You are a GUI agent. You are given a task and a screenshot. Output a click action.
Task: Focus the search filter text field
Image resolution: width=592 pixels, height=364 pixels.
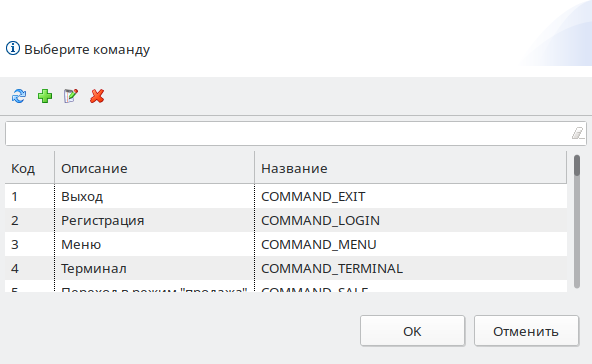[287, 133]
